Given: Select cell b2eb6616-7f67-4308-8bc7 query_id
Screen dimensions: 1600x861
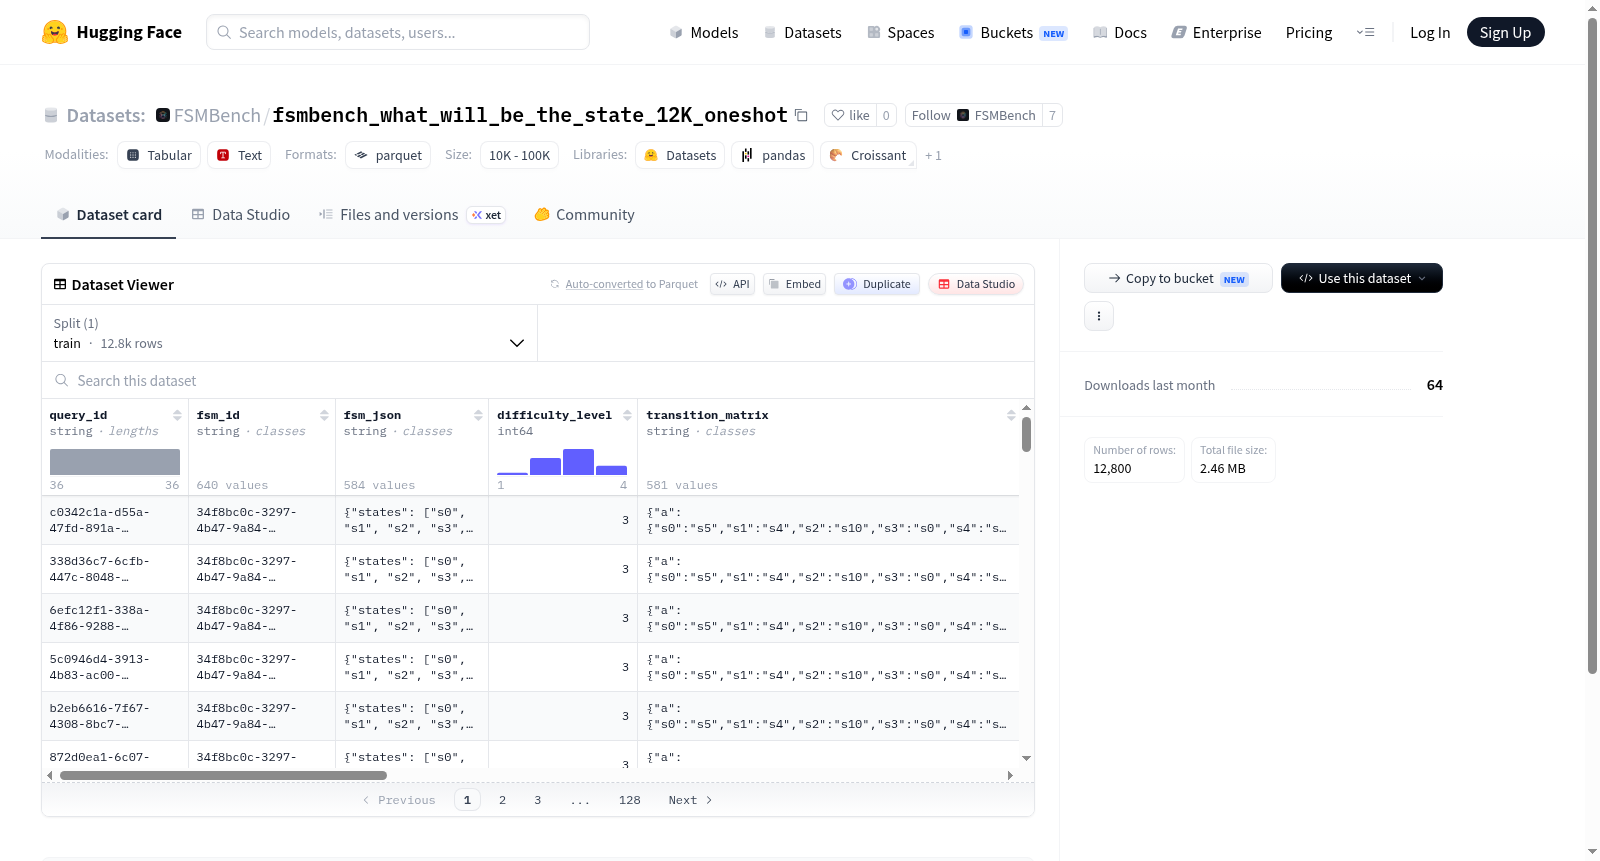Looking at the screenshot, I should point(115,716).
